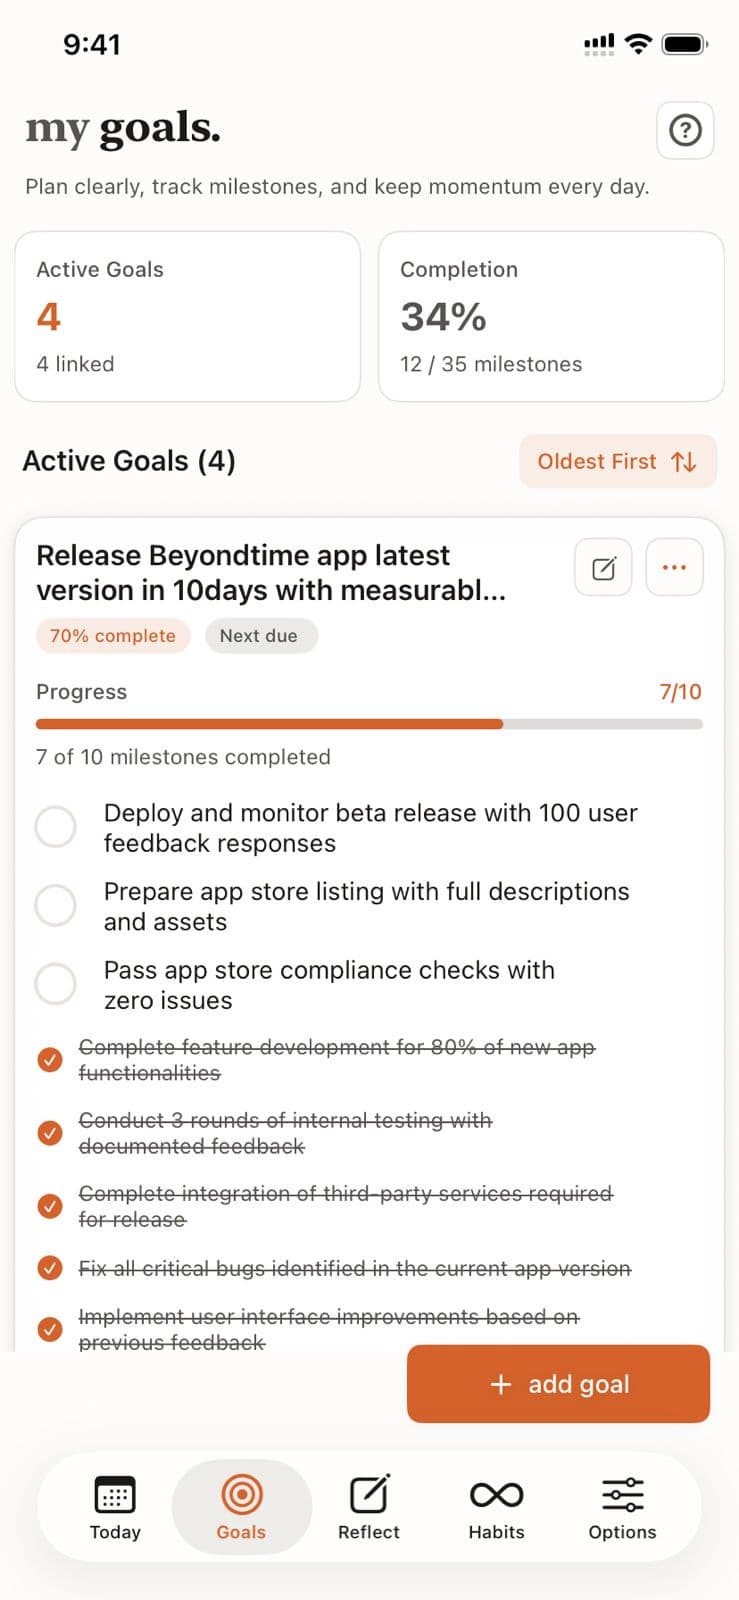The width and height of the screenshot is (739, 1600).
Task: Check off the beta release deployment milestone
Action: click(56, 827)
